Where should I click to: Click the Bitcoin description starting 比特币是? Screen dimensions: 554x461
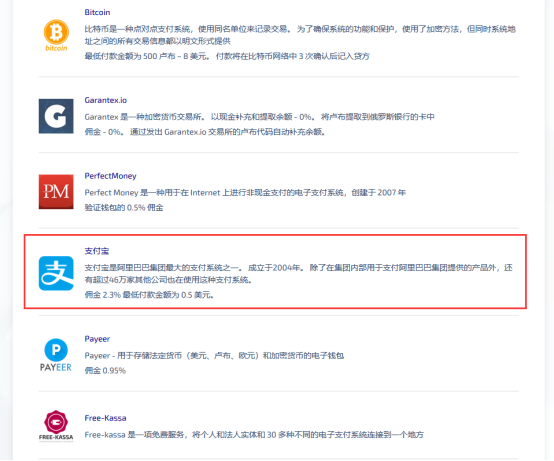tap(300, 35)
